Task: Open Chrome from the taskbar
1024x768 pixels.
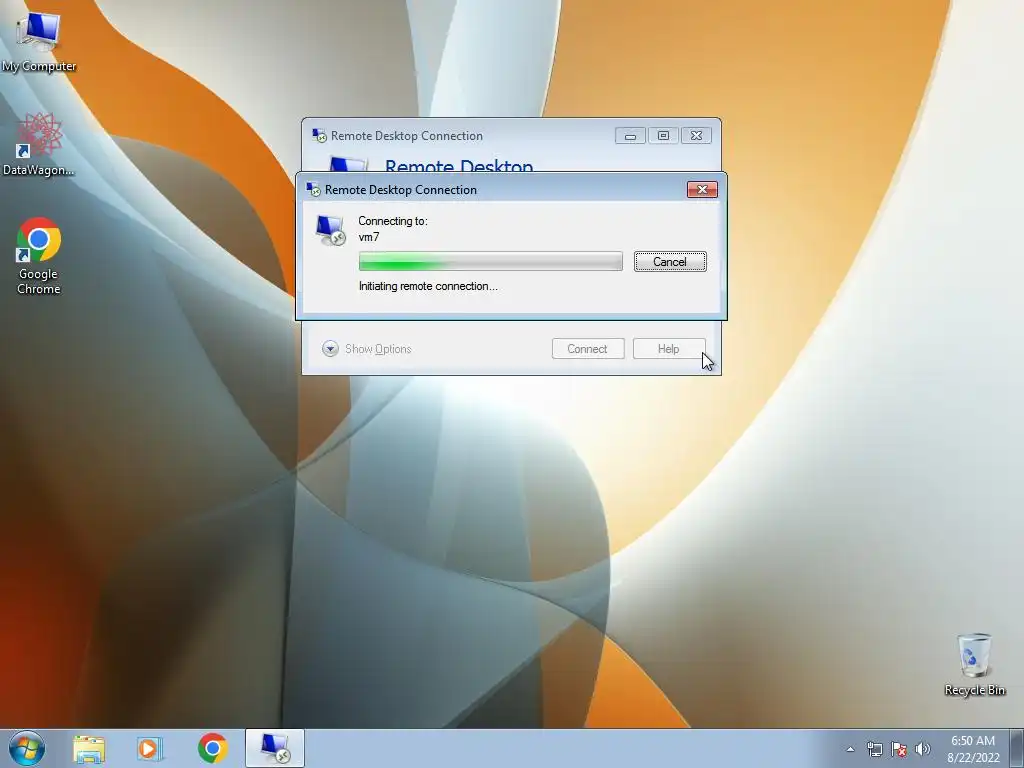Action: click(x=212, y=748)
